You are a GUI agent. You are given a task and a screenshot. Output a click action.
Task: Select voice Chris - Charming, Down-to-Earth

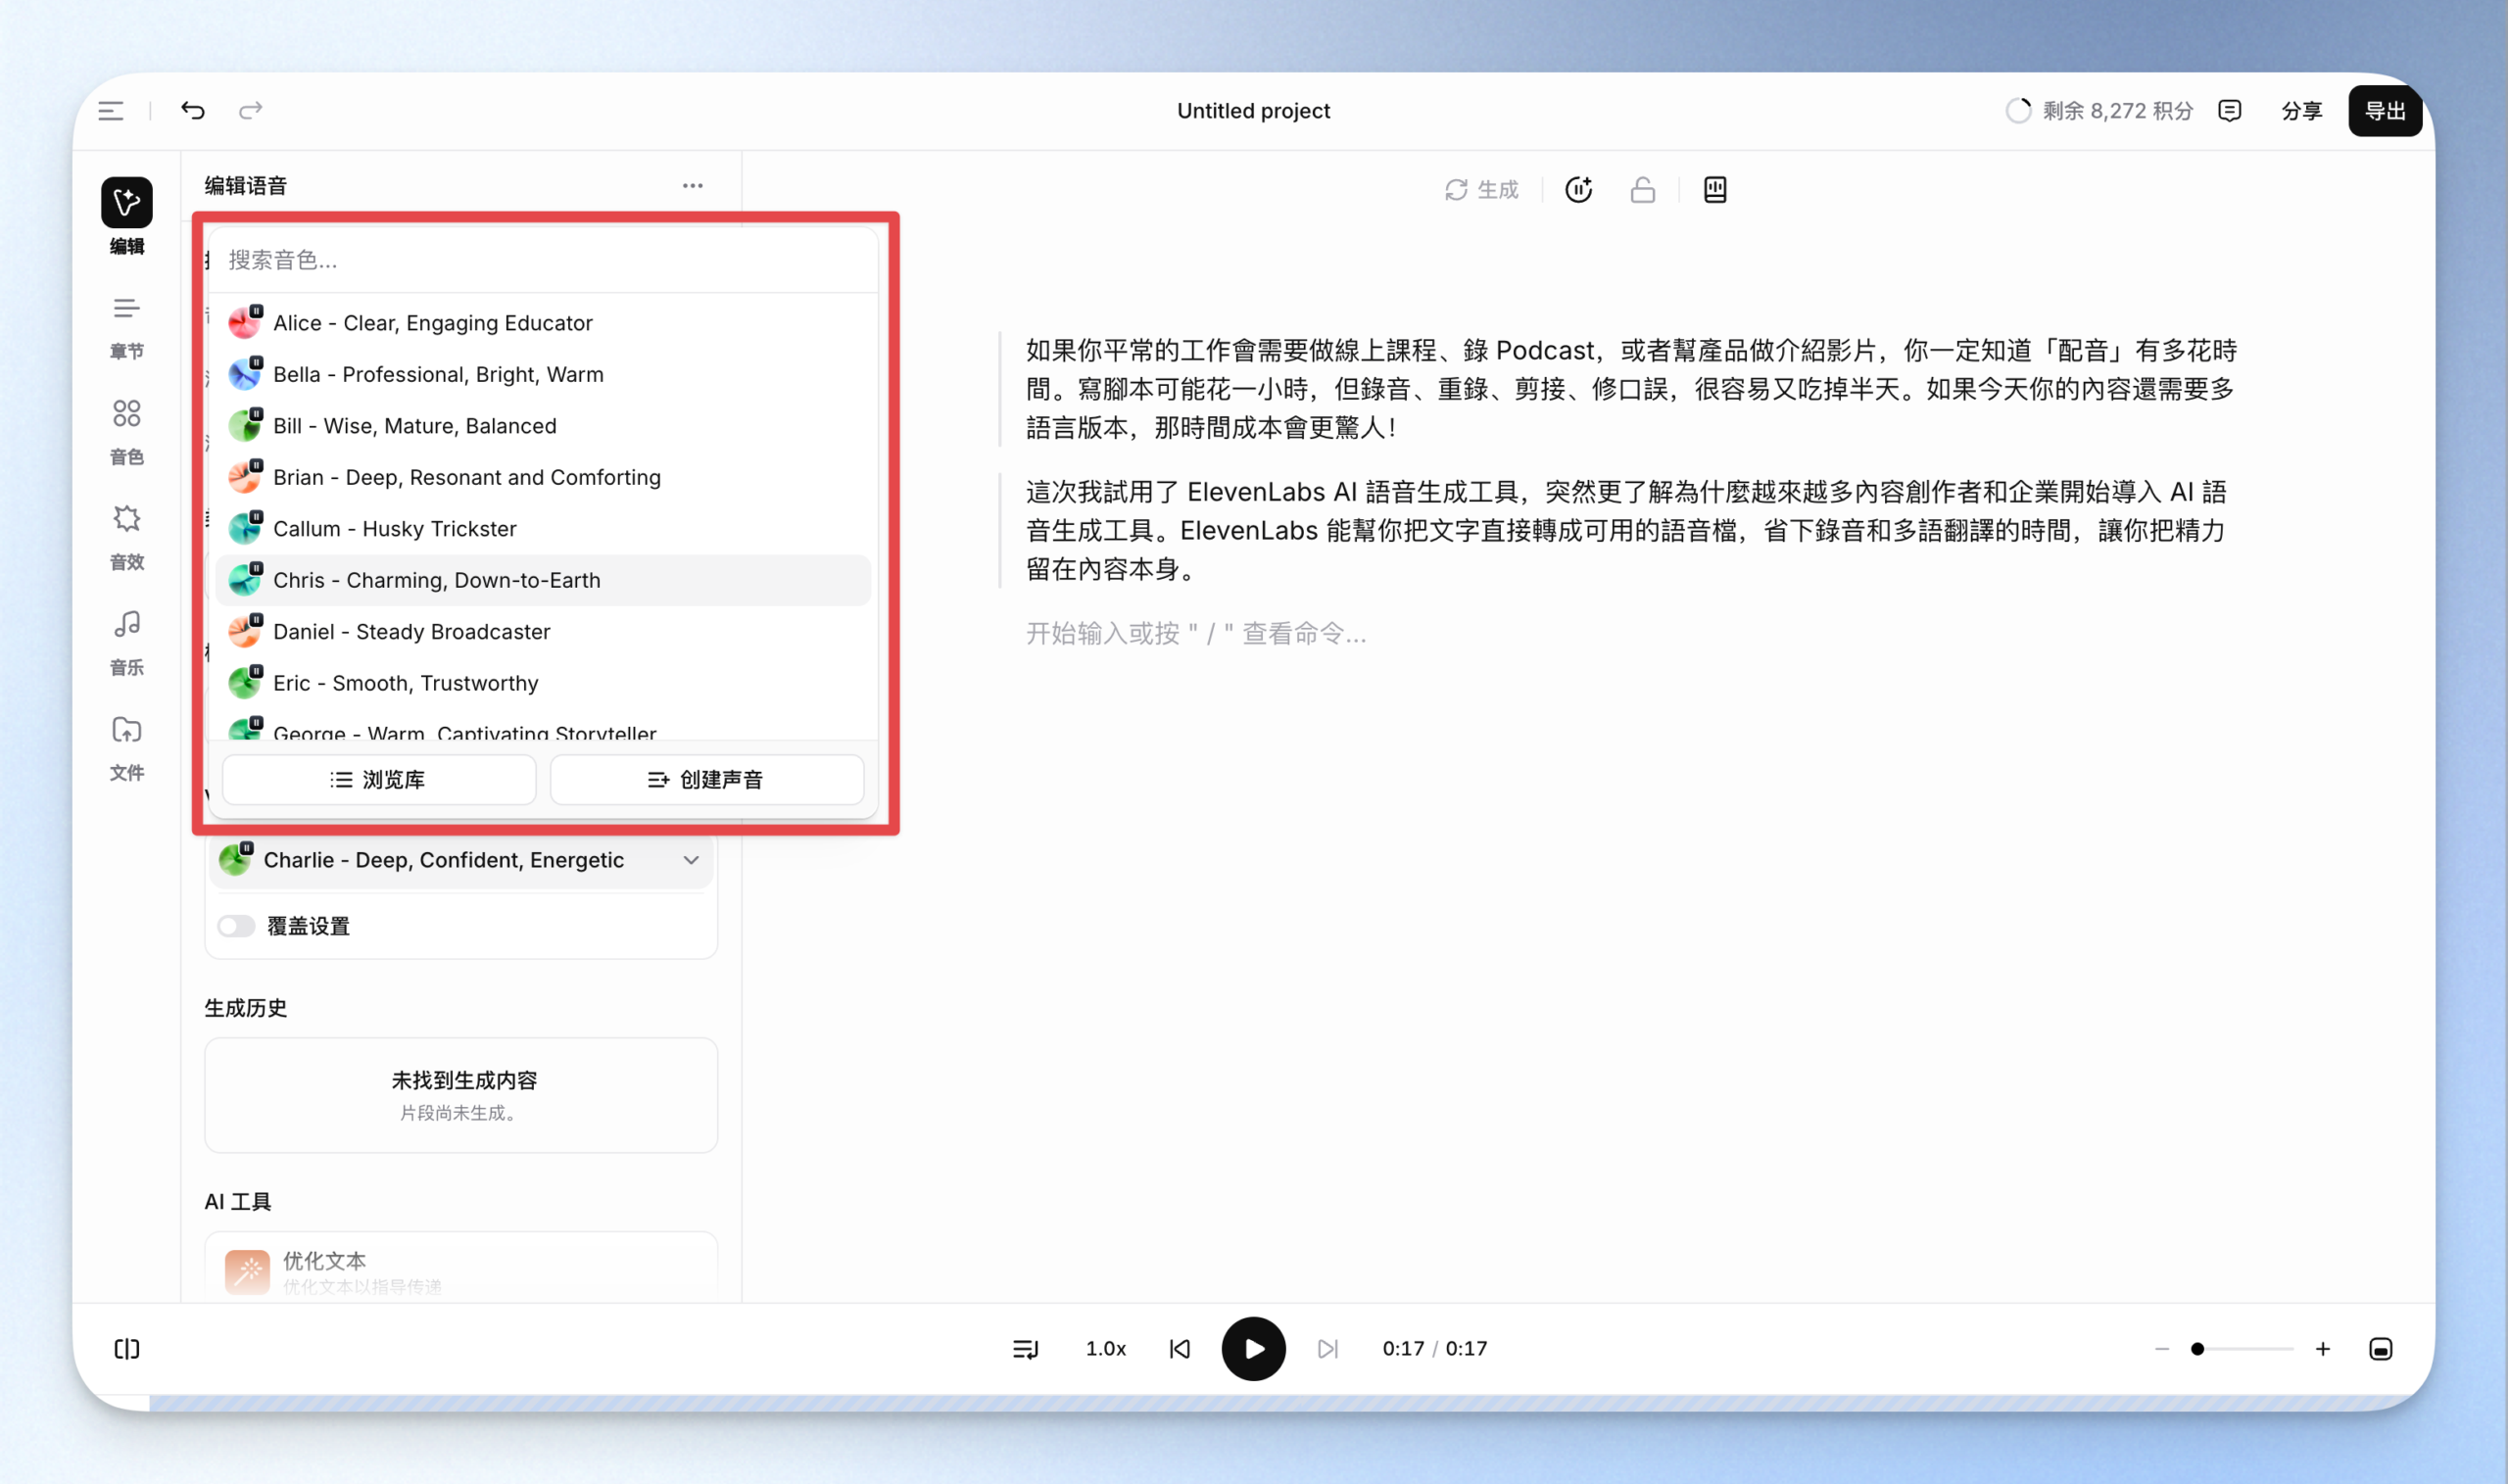coord(543,580)
